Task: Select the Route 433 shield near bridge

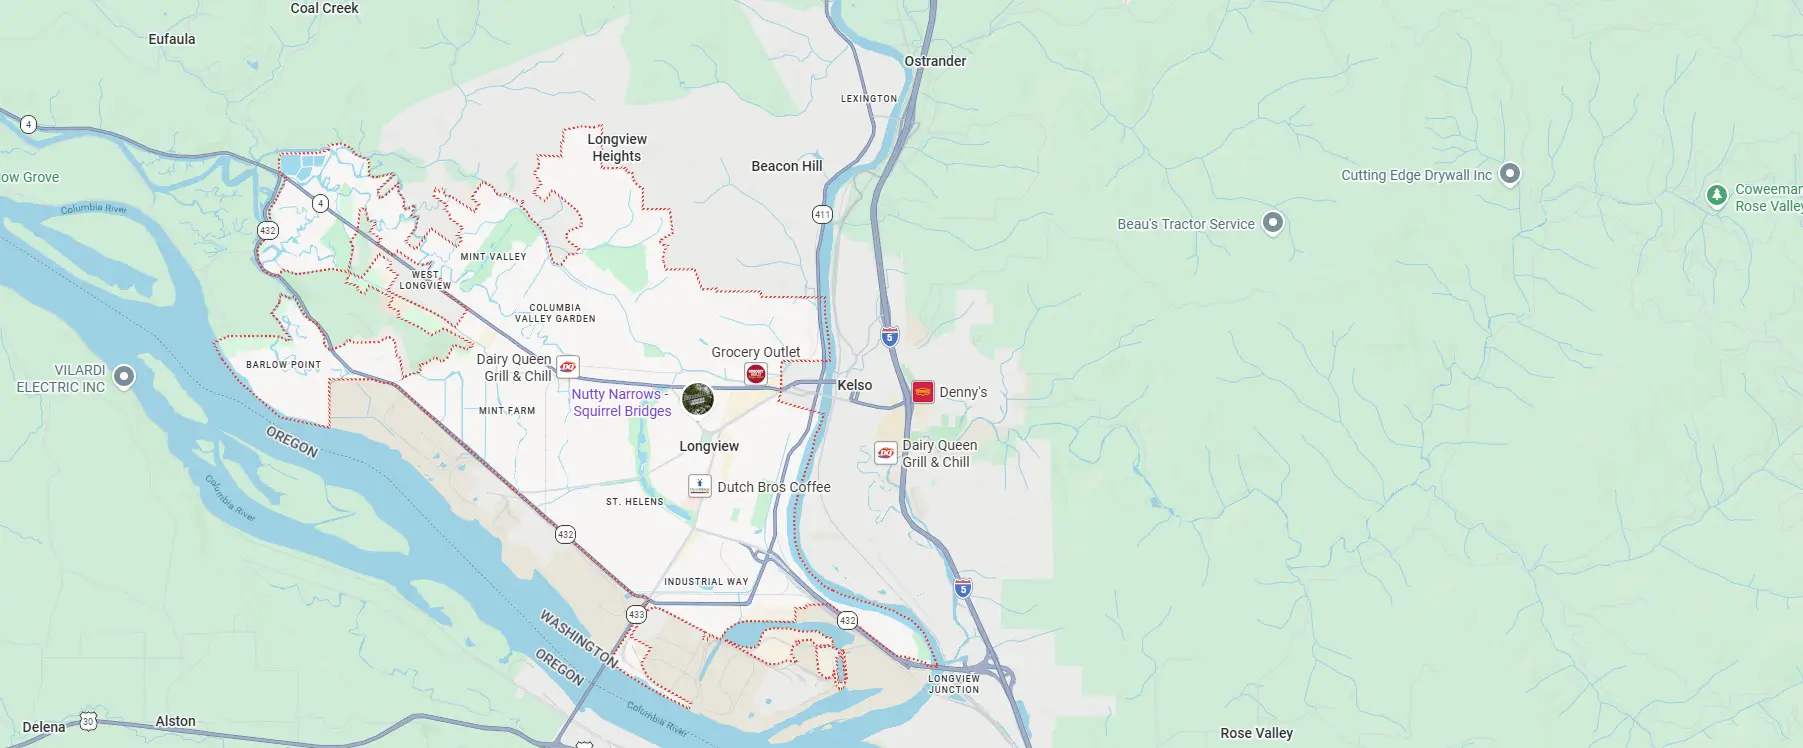Action: tap(636, 614)
